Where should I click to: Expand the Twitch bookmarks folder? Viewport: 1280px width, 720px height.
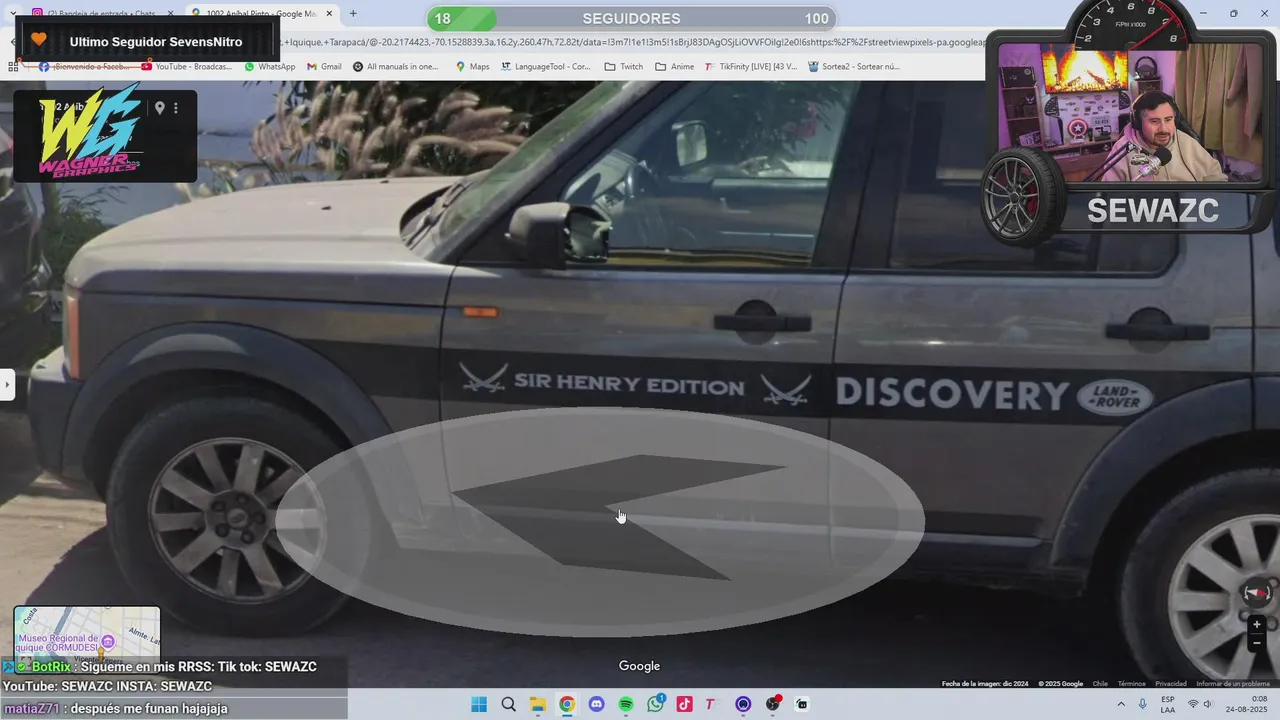pyautogui.click(x=624, y=66)
